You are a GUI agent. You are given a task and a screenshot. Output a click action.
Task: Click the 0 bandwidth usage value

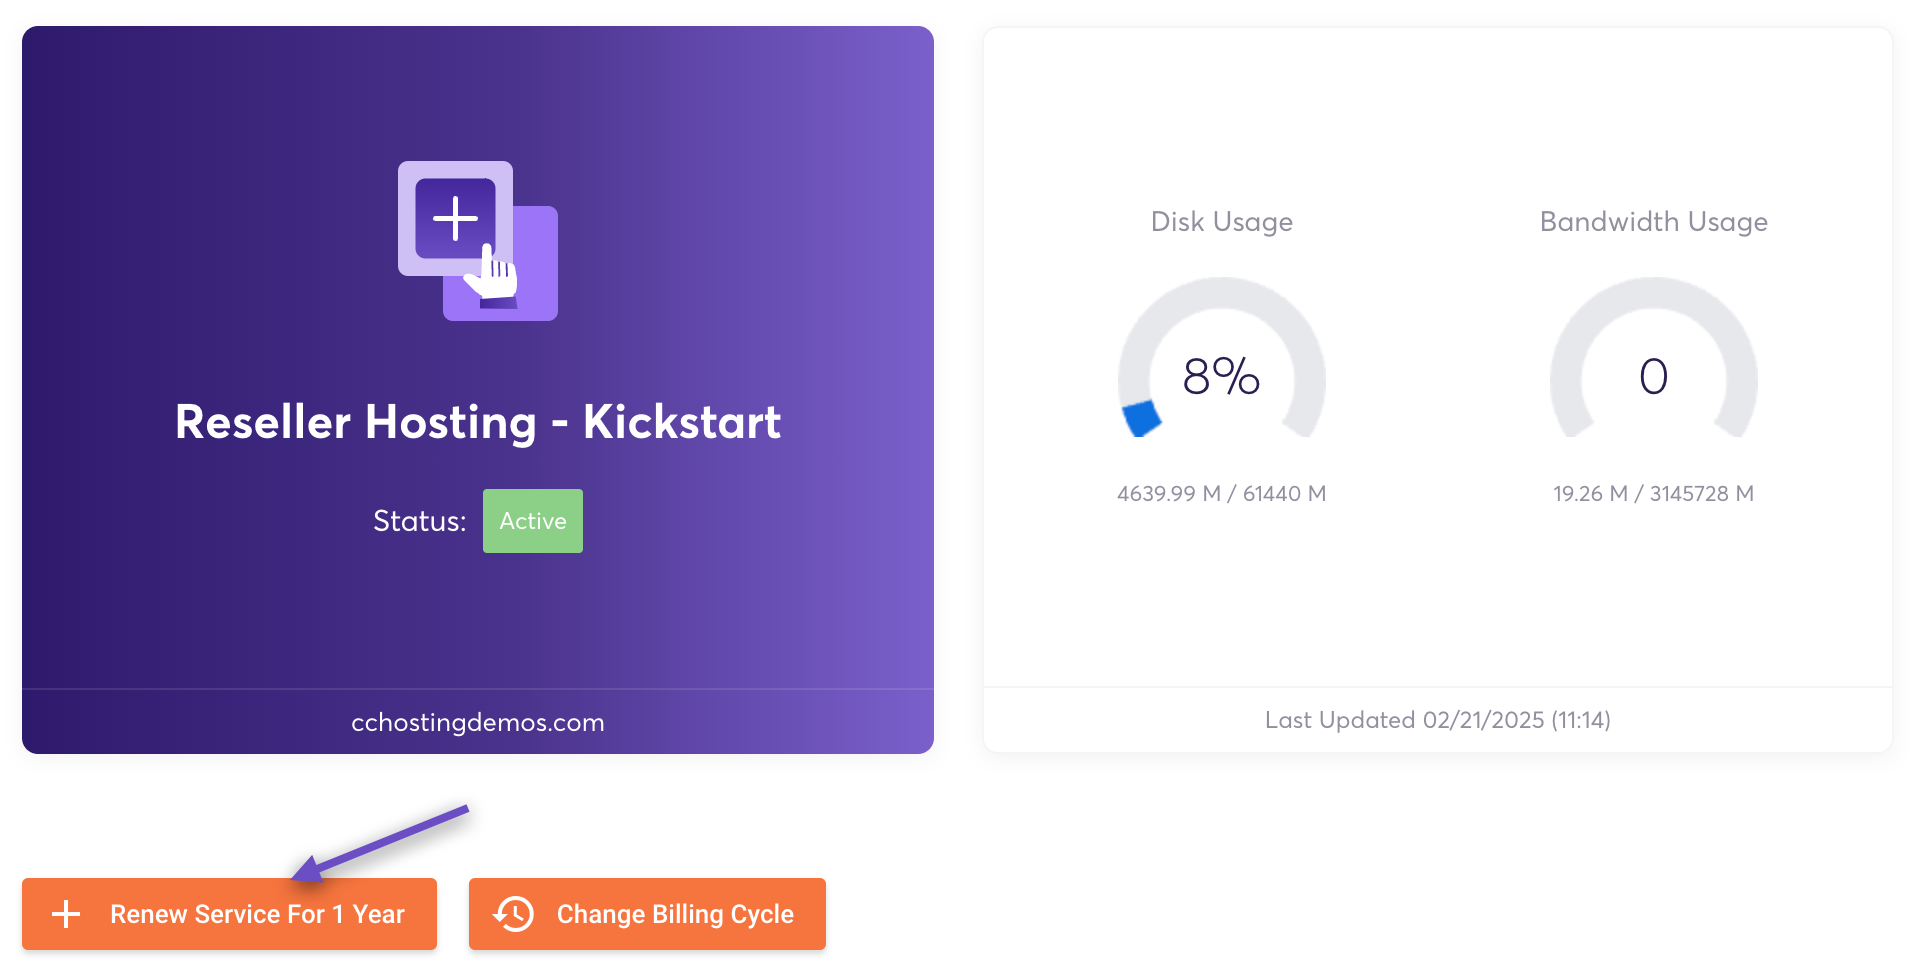1653,377
